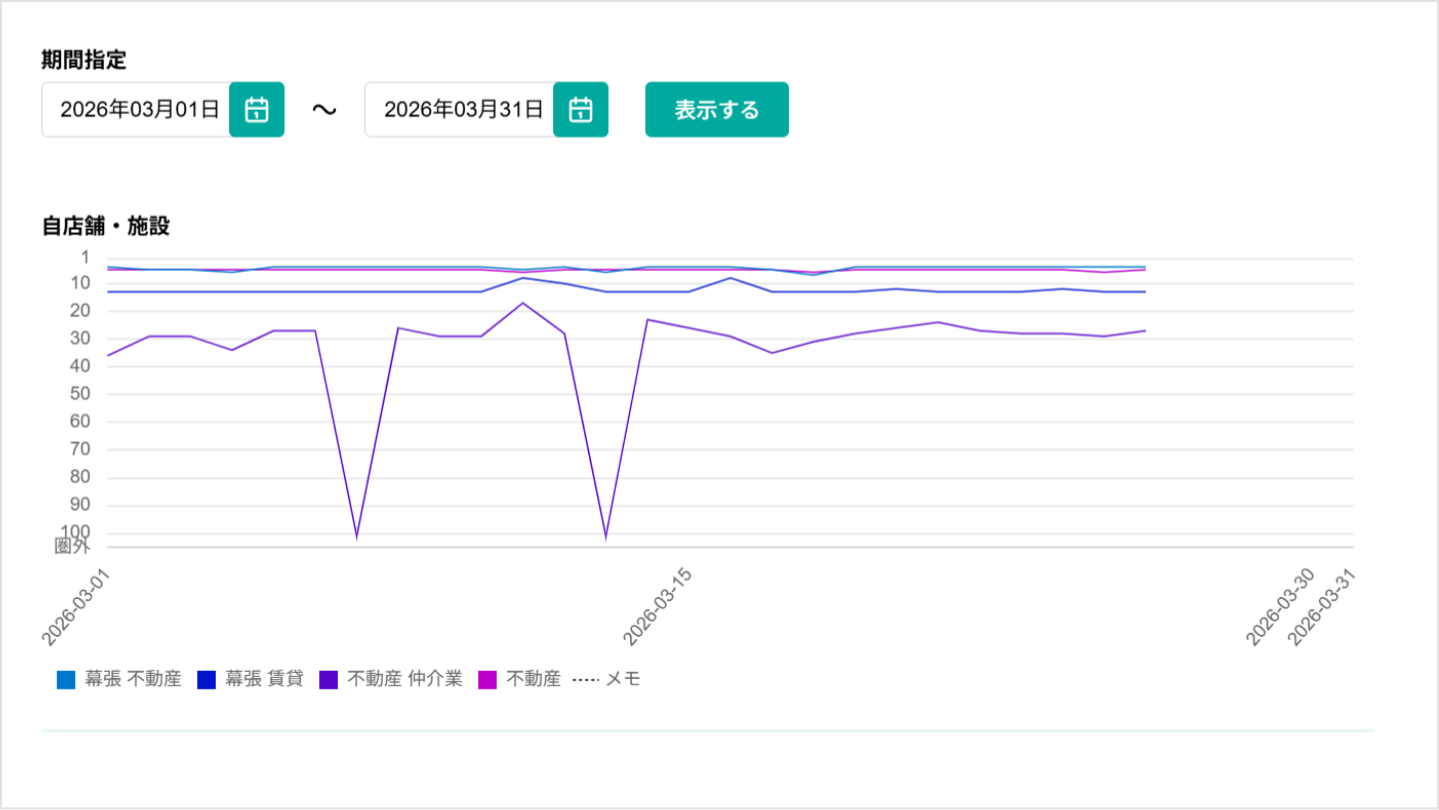Image resolution: width=1439 pixels, height=810 pixels.
Task: Toggle the メモ dotted legend entry
Action: (606, 680)
